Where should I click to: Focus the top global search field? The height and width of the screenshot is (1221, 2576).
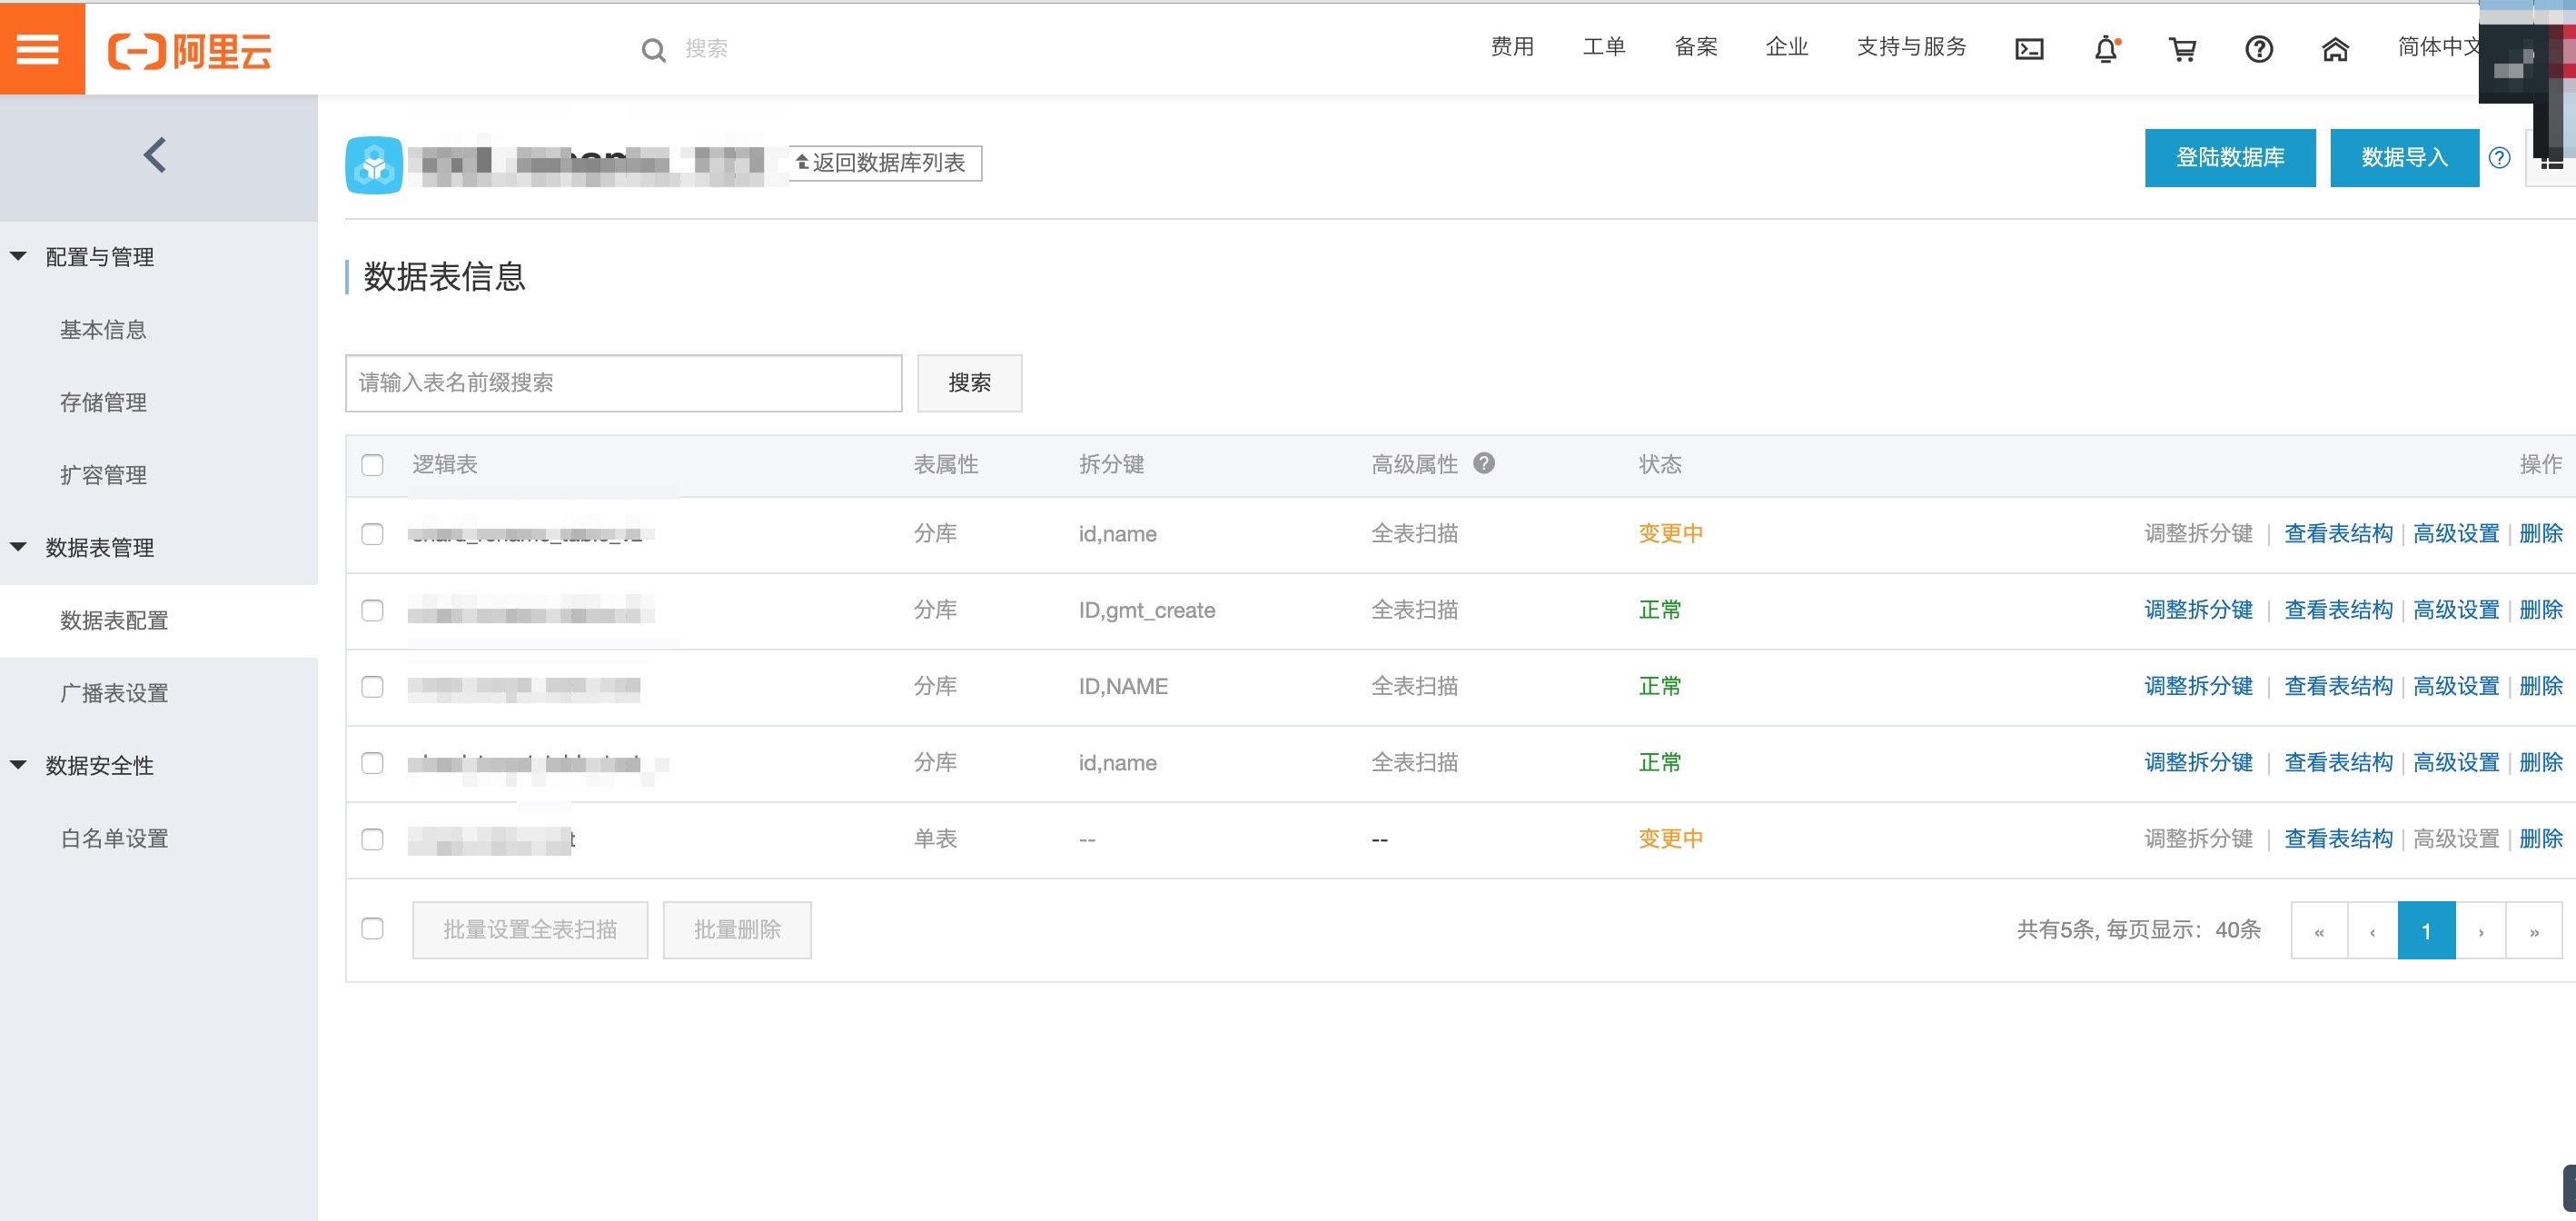[705, 49]
